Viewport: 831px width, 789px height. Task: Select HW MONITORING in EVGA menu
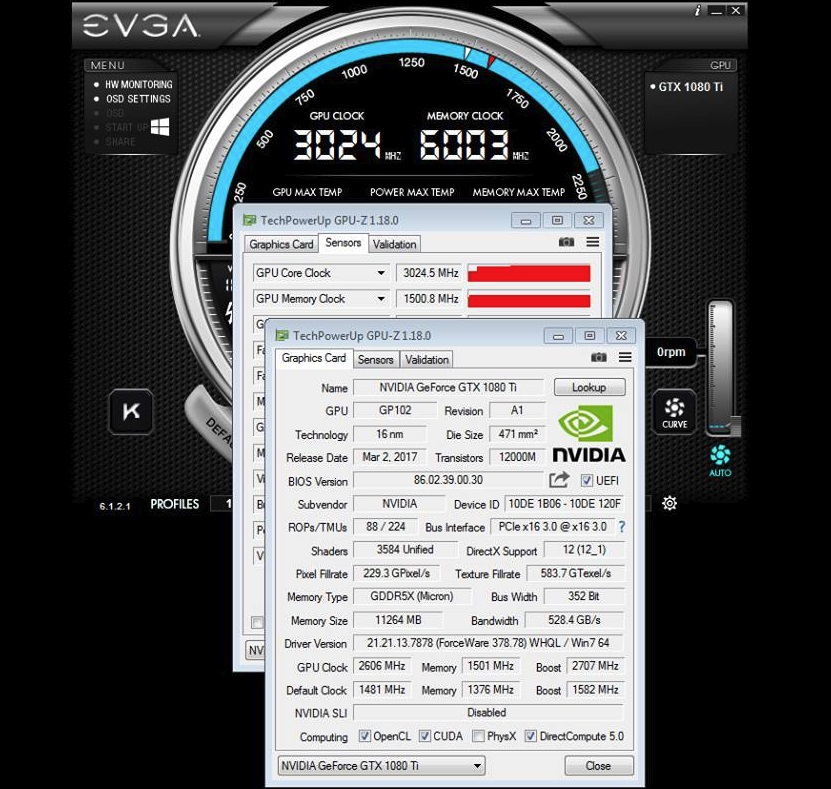[x=139, y=85]
